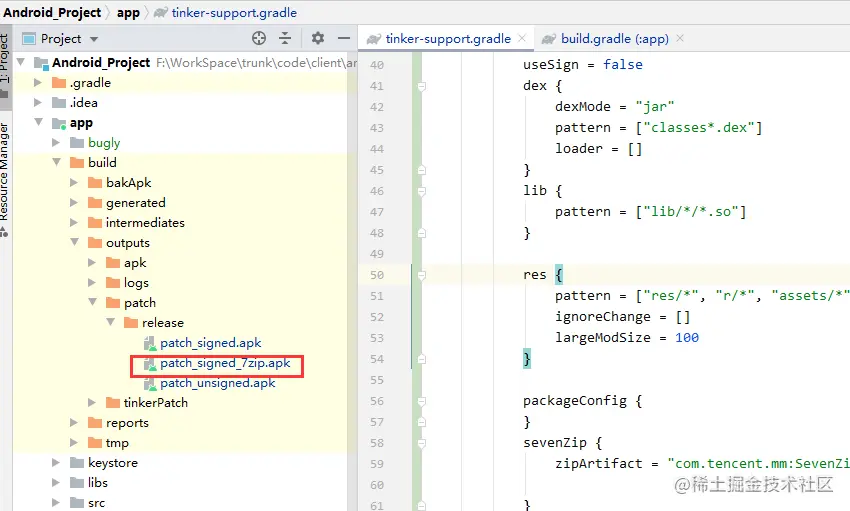Expand the bugly folder
Screen dimensions: 850x511
56,143
